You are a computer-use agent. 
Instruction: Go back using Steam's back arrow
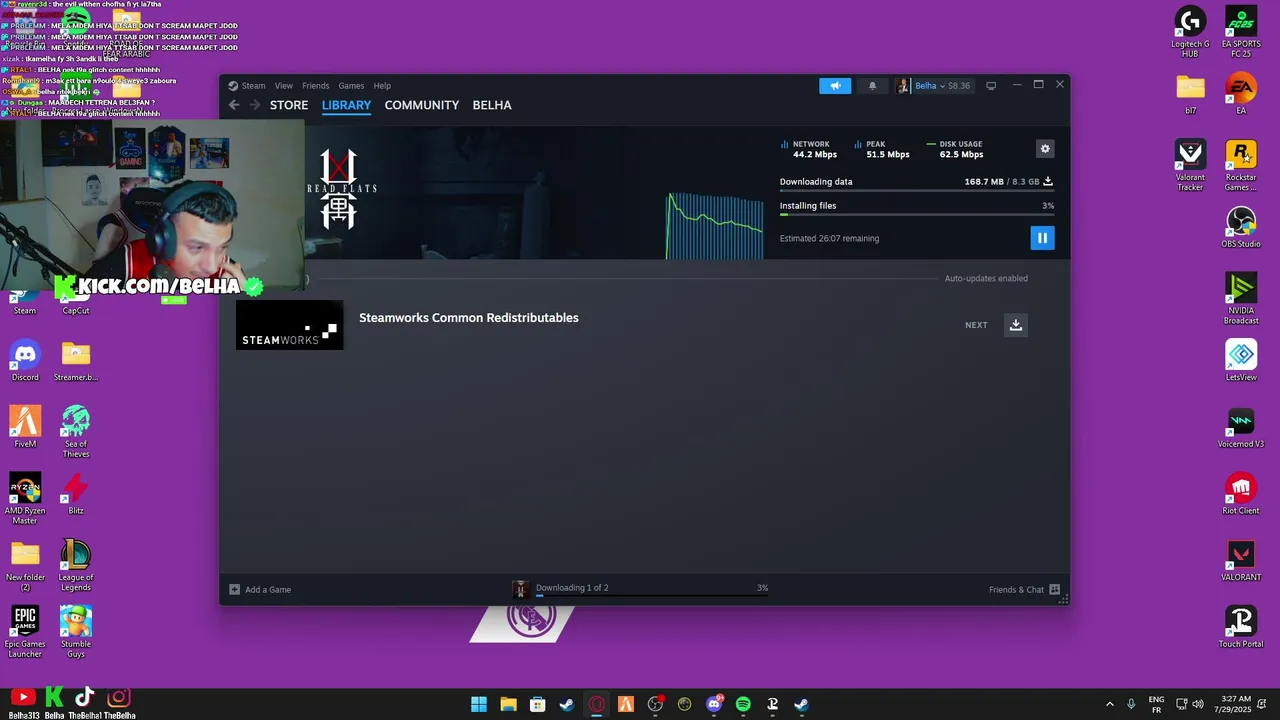pyautogui.click(x=234, y=105)
